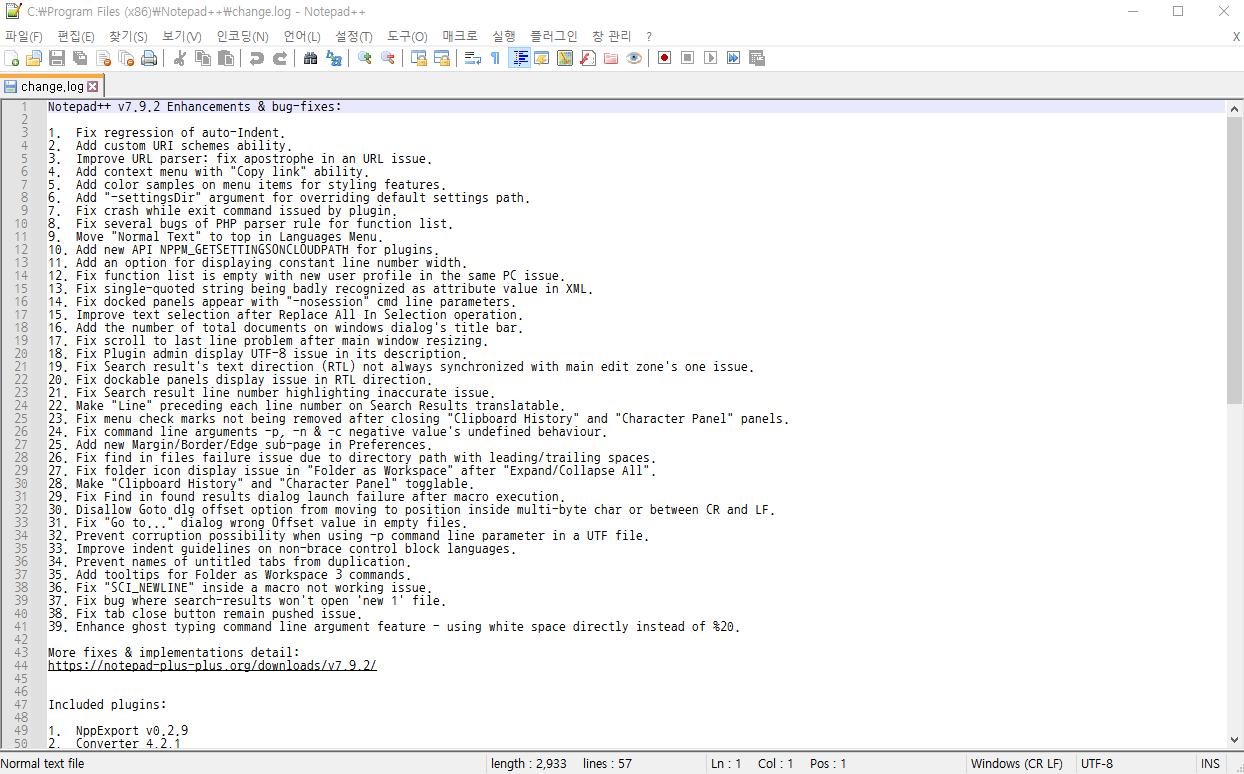Zoom out using the magnifier minus icon
The image size is (1244, 774).
(388, 58)
